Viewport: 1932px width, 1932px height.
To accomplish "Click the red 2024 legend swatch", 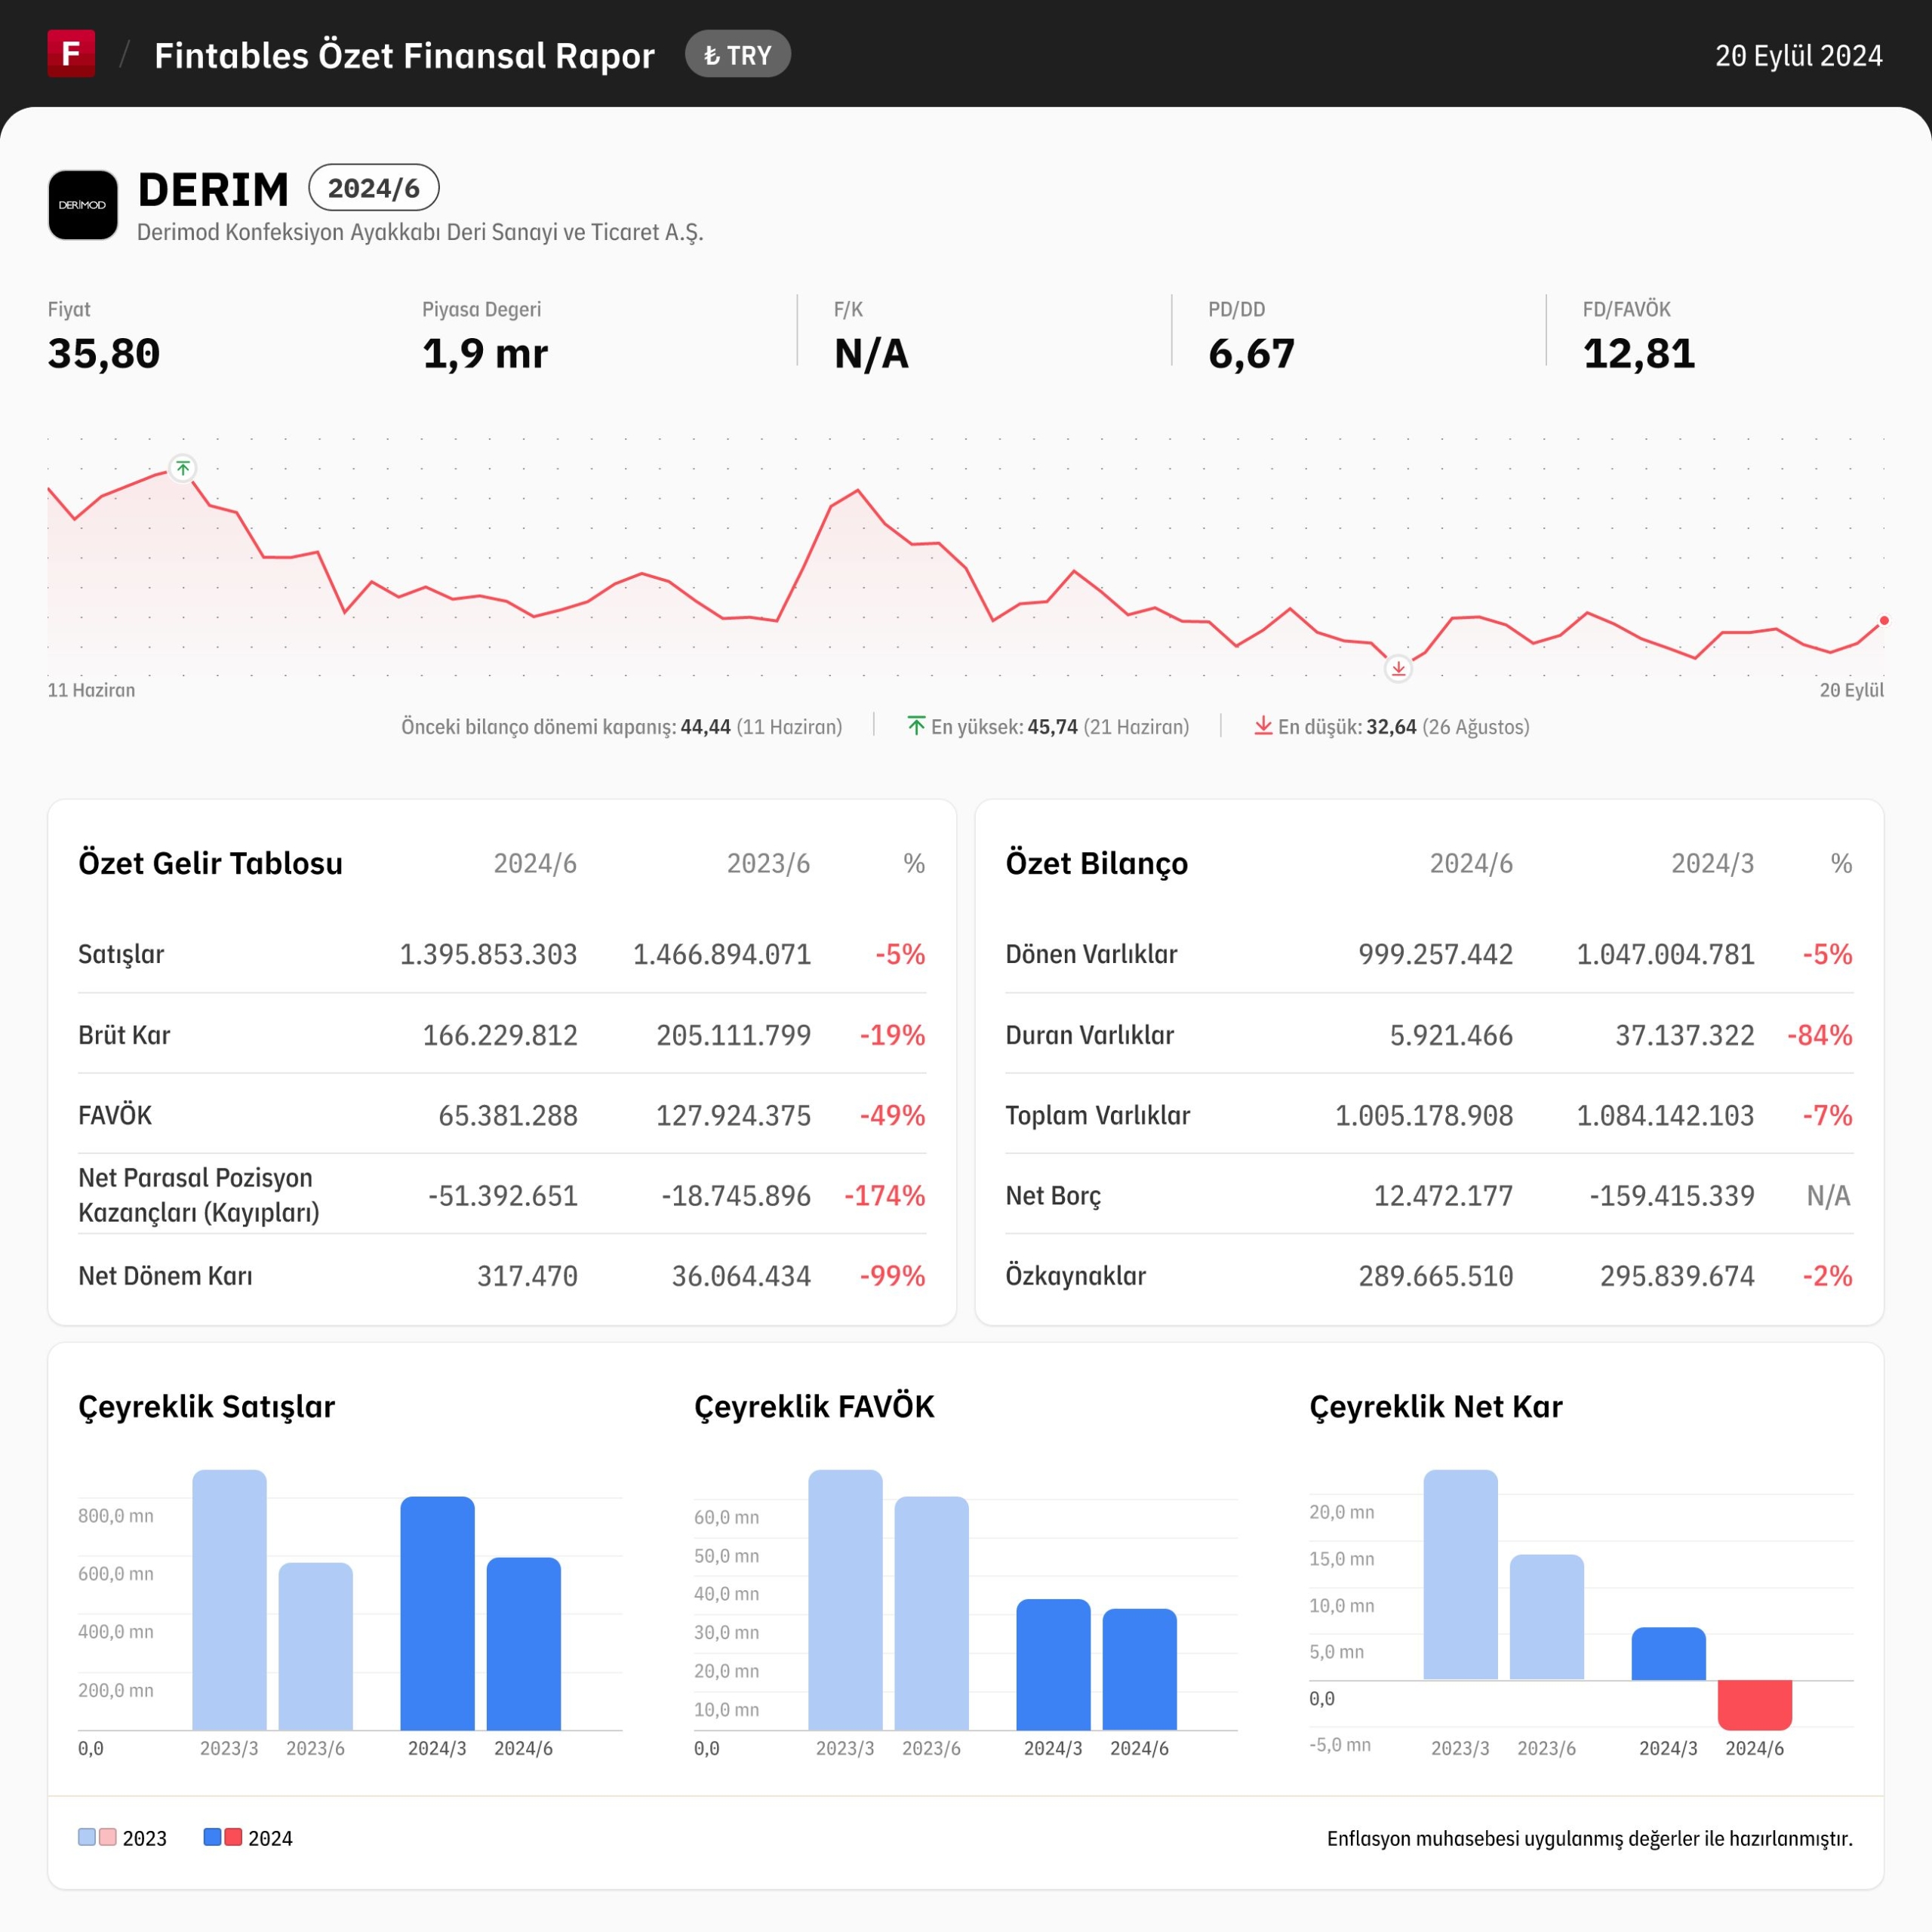I will click(233, 1837).
